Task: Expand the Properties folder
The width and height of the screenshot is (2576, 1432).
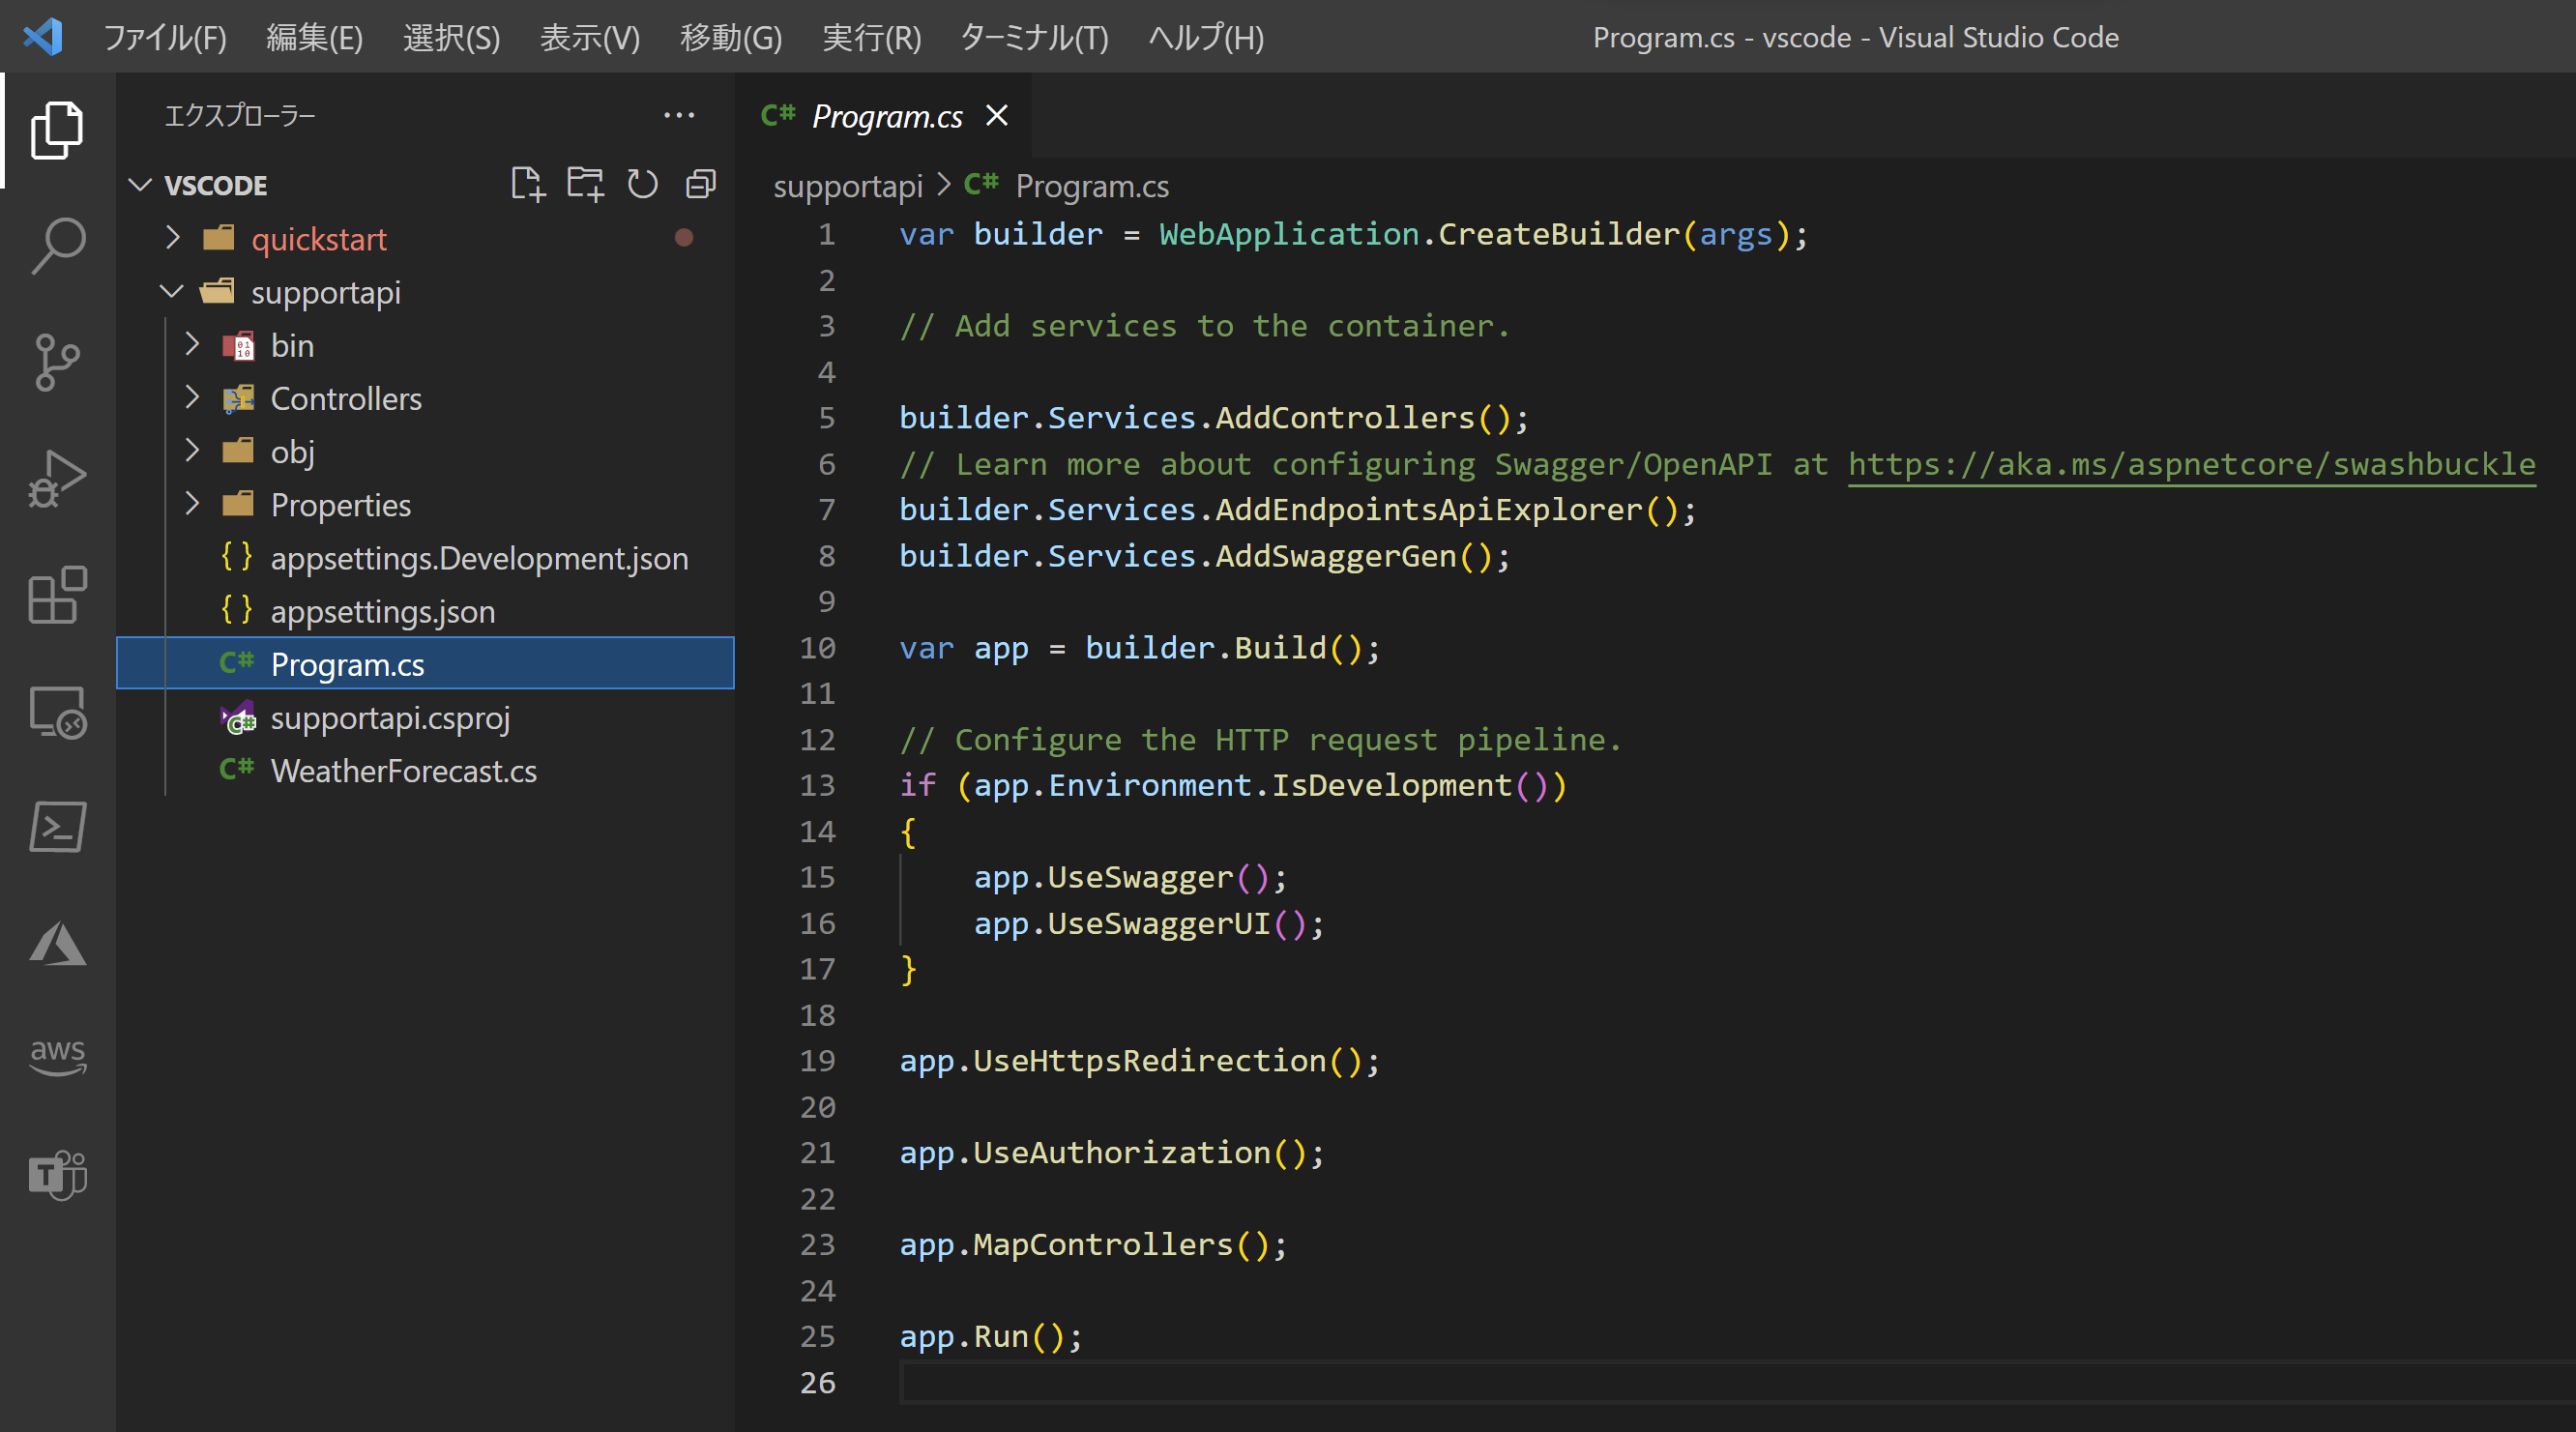Action: coord(193,504)
